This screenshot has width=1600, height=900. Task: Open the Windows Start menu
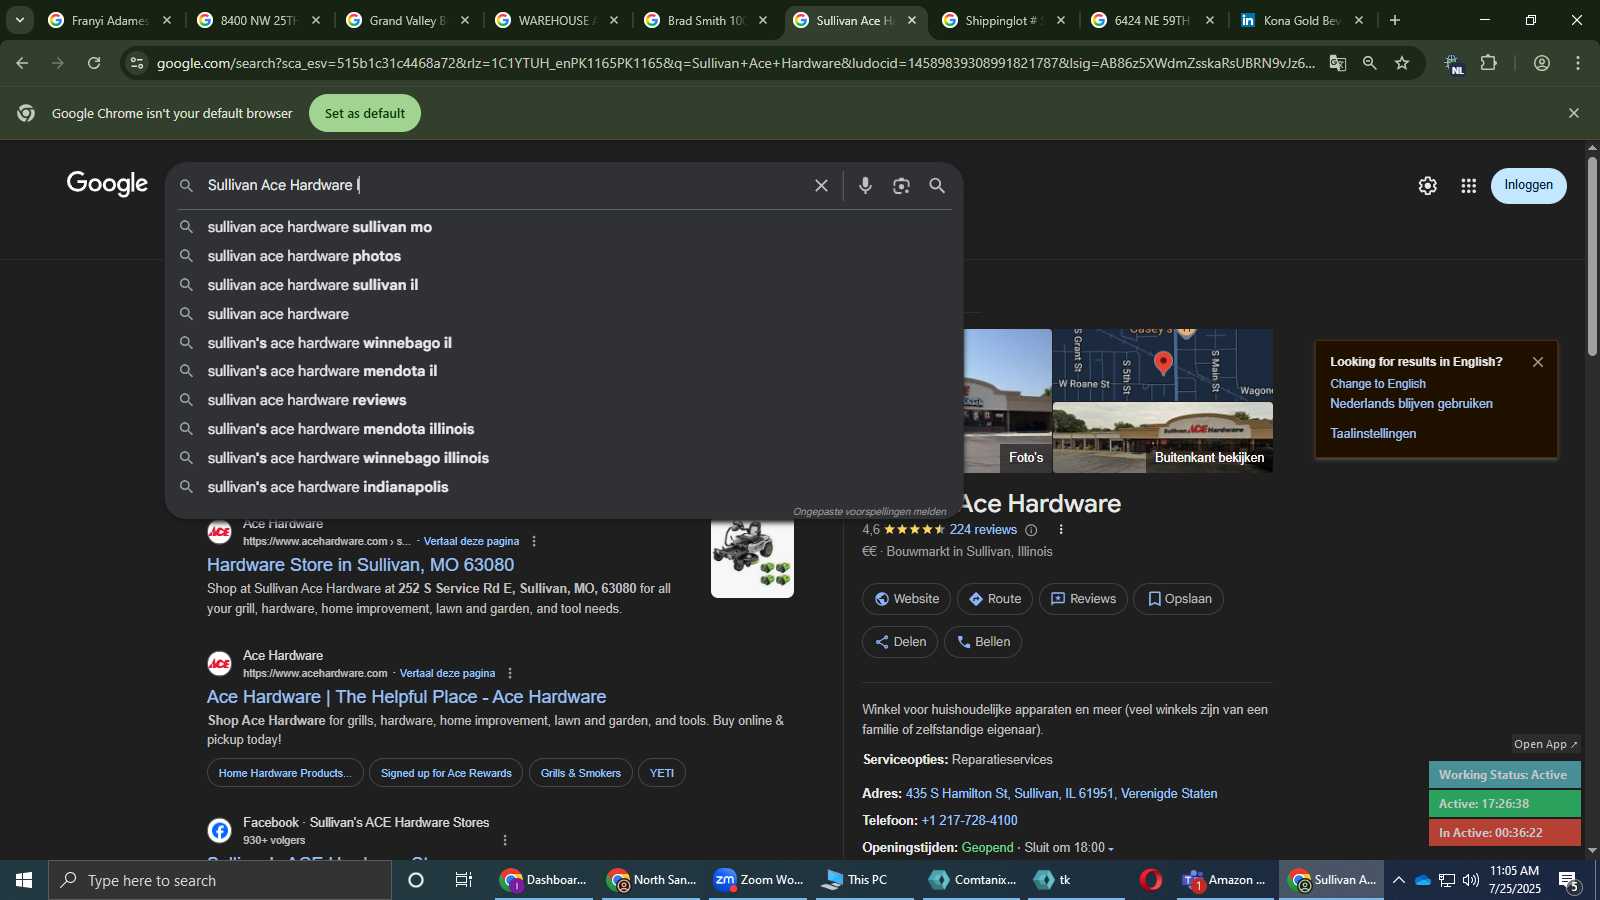tap(24, 880)
